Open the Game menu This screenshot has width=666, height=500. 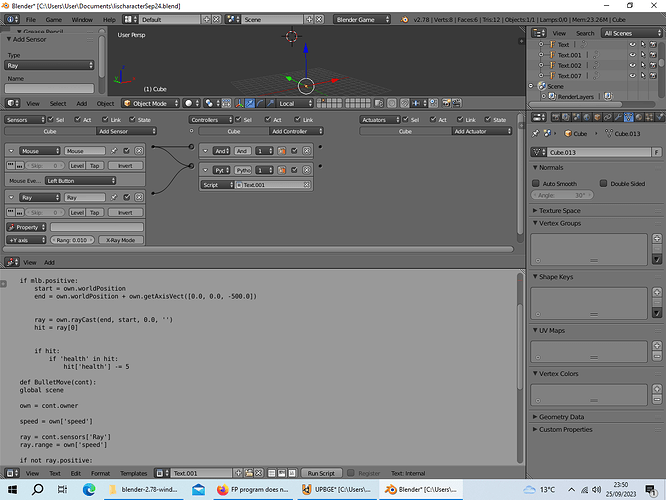54,20
